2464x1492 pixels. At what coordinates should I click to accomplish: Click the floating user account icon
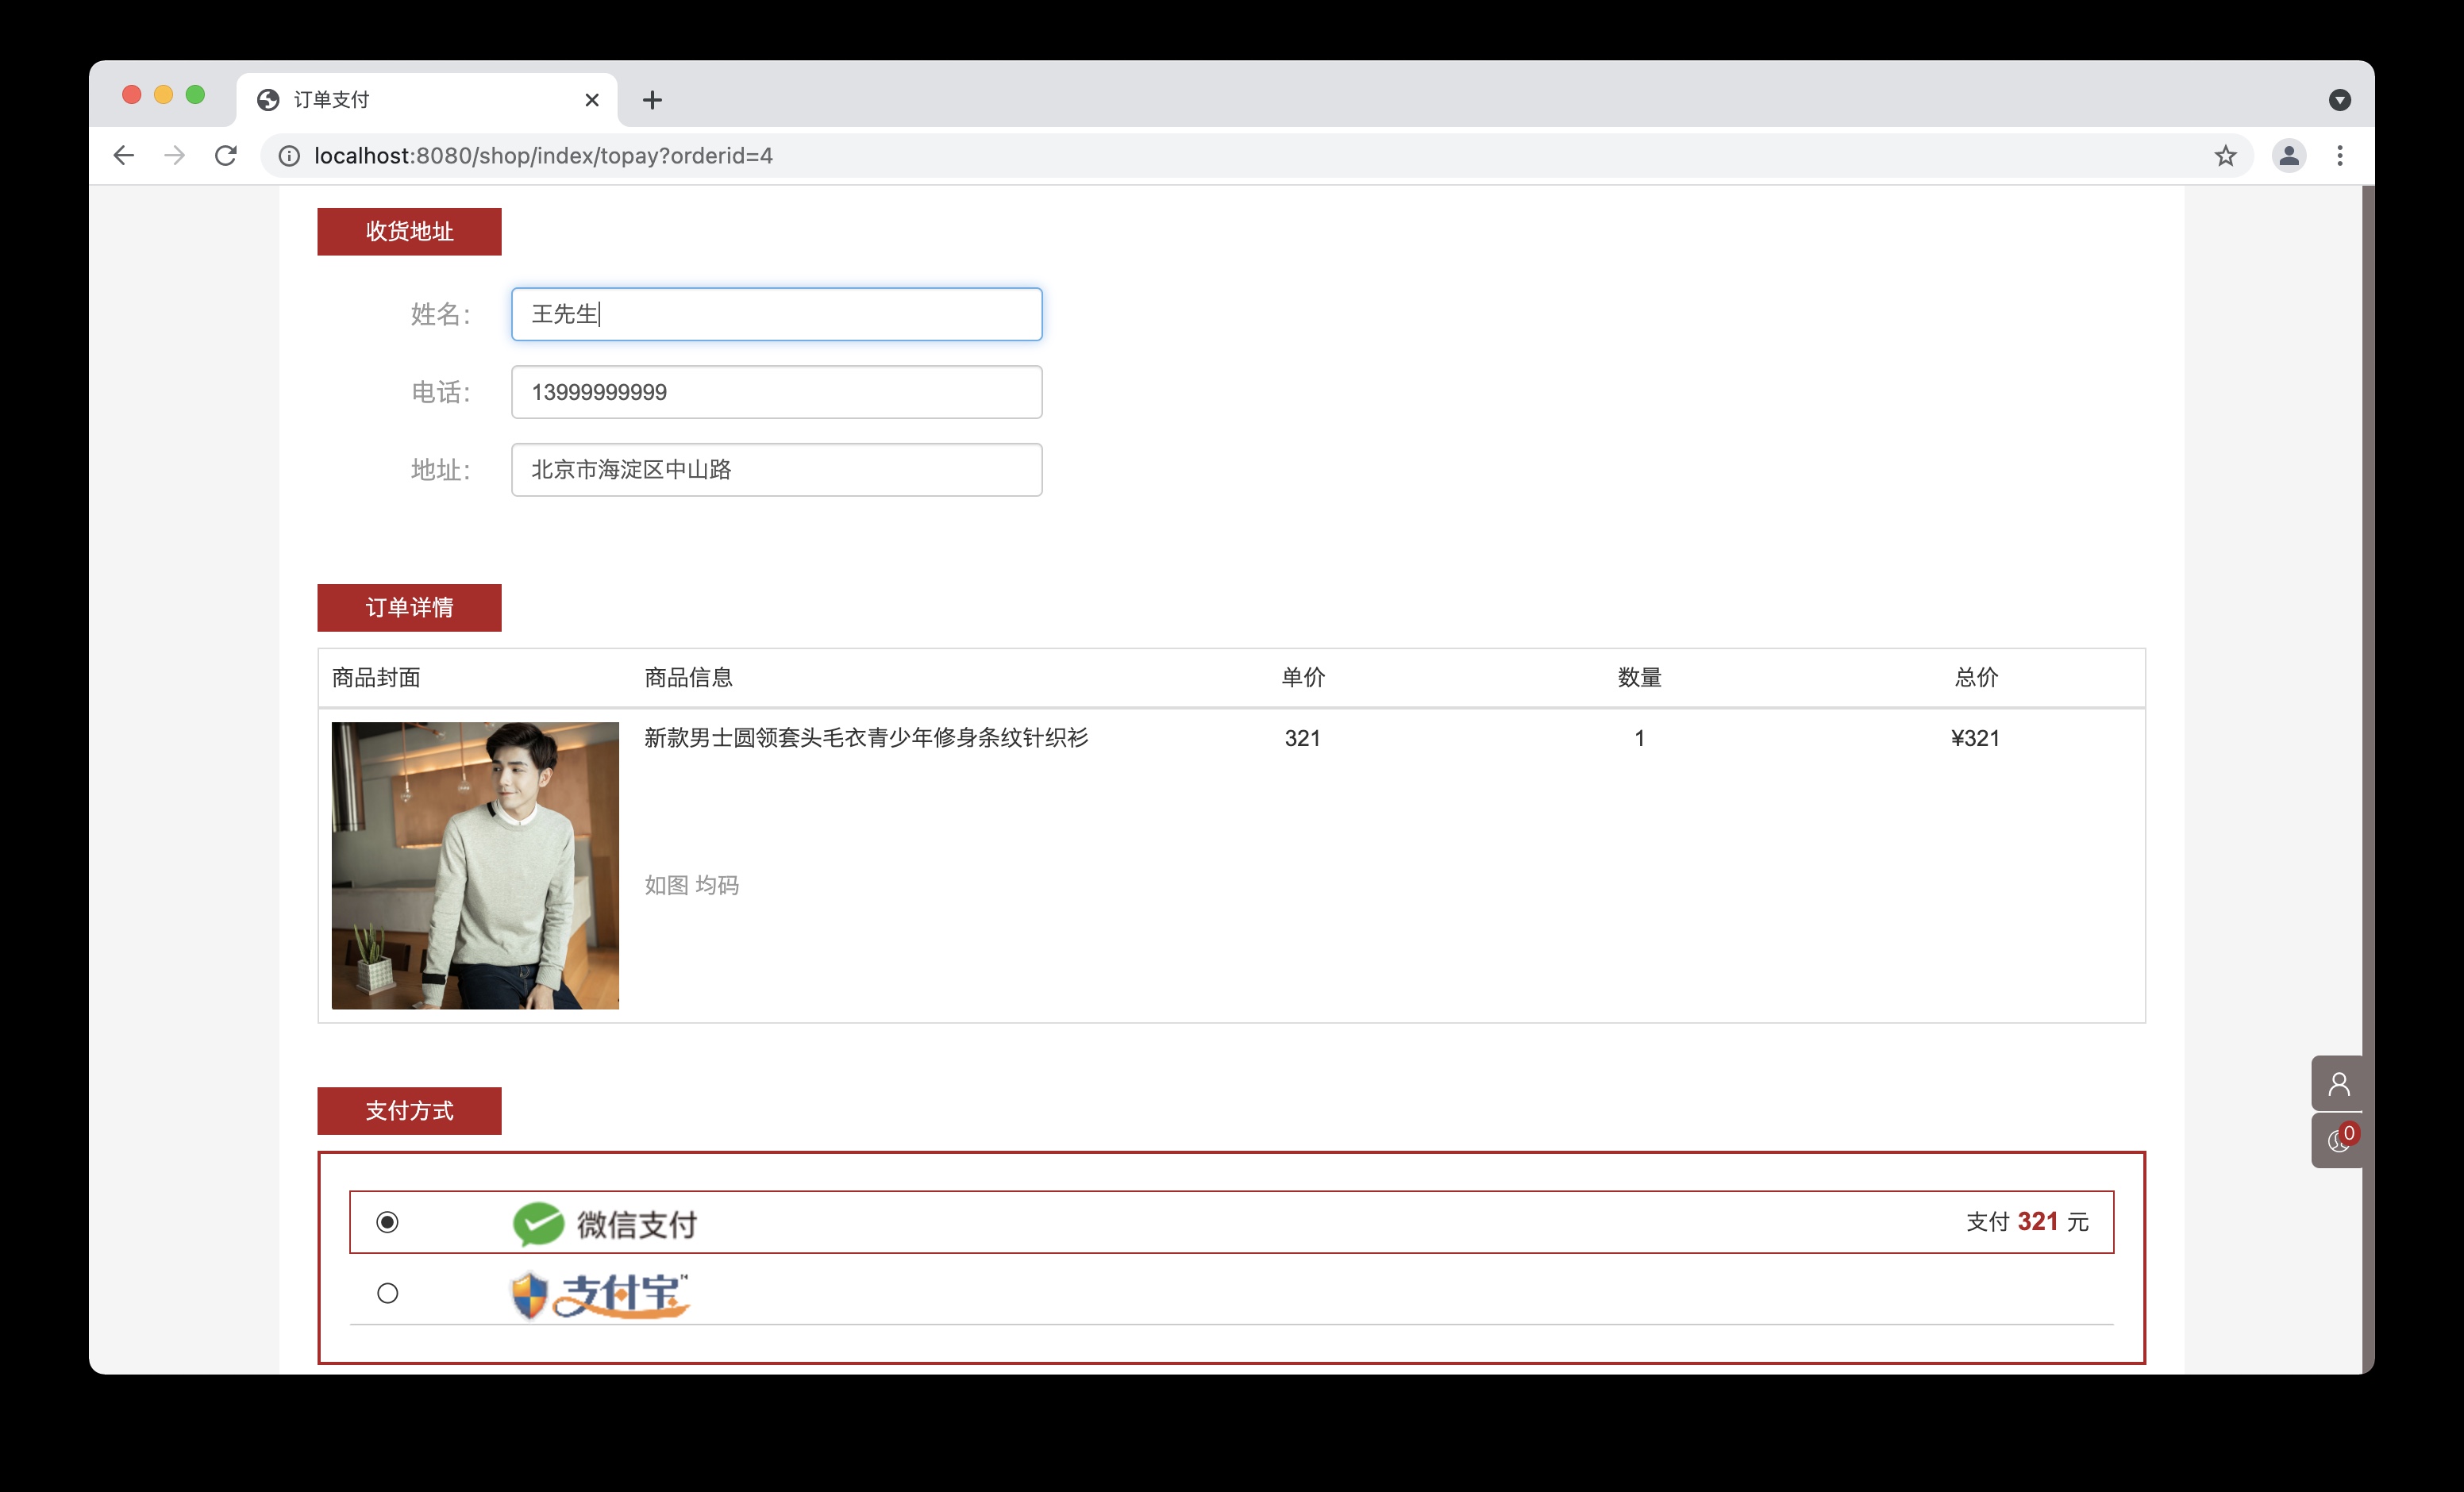pyautogui.click(x=2338, y=1084)
